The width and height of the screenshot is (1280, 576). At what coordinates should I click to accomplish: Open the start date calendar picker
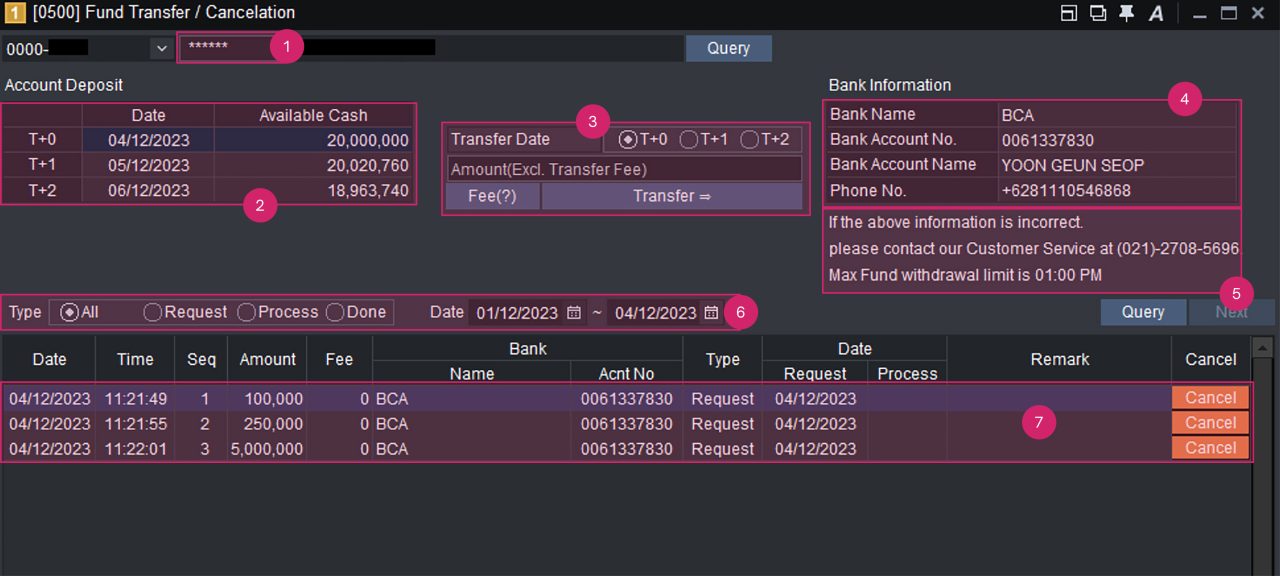tap(574, 313)
